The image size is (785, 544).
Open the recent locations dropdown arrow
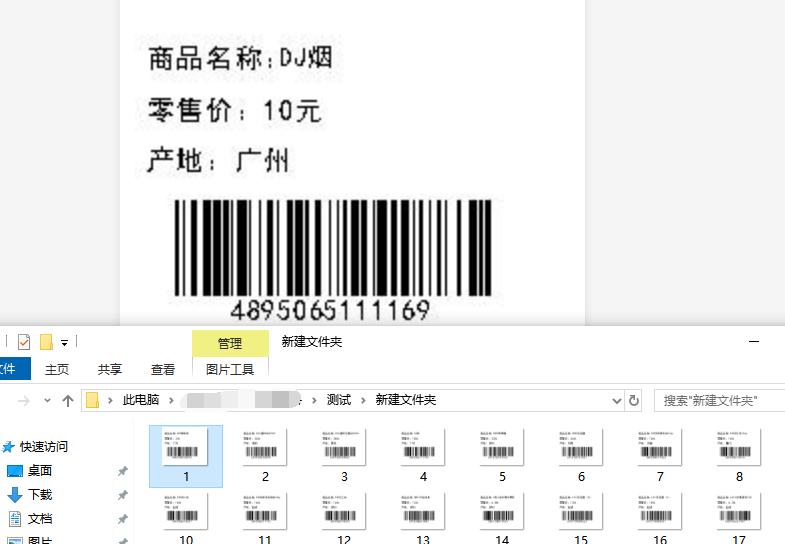click(47, 400)
